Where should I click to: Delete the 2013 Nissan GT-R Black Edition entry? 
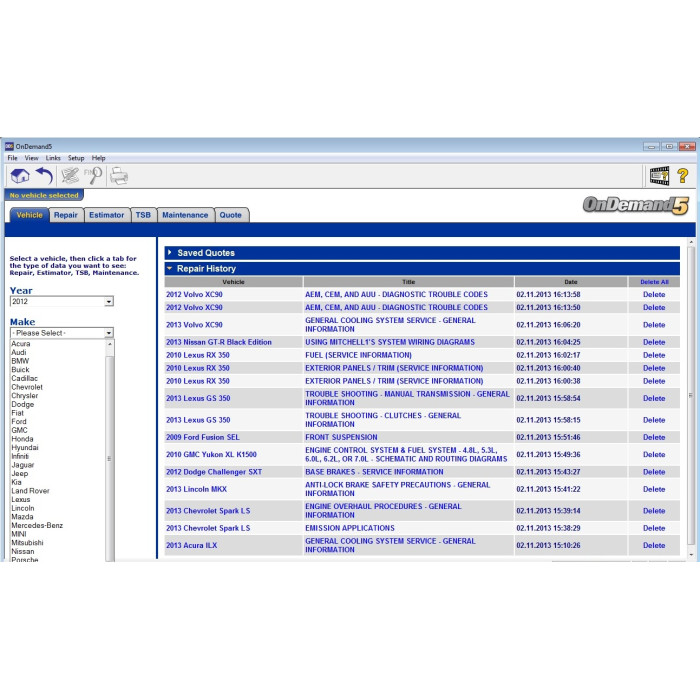coord(654,342)
